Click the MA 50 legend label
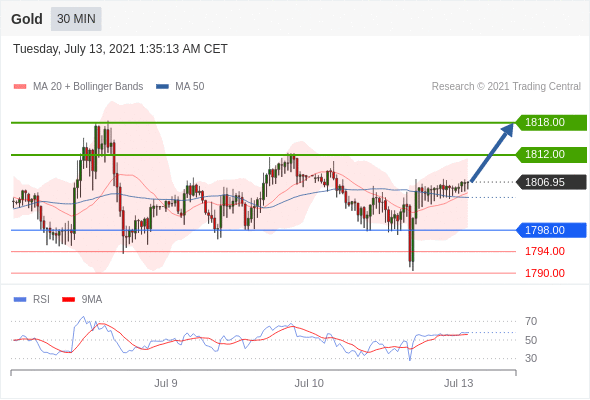590x400 pixels. tap(190, 87)
